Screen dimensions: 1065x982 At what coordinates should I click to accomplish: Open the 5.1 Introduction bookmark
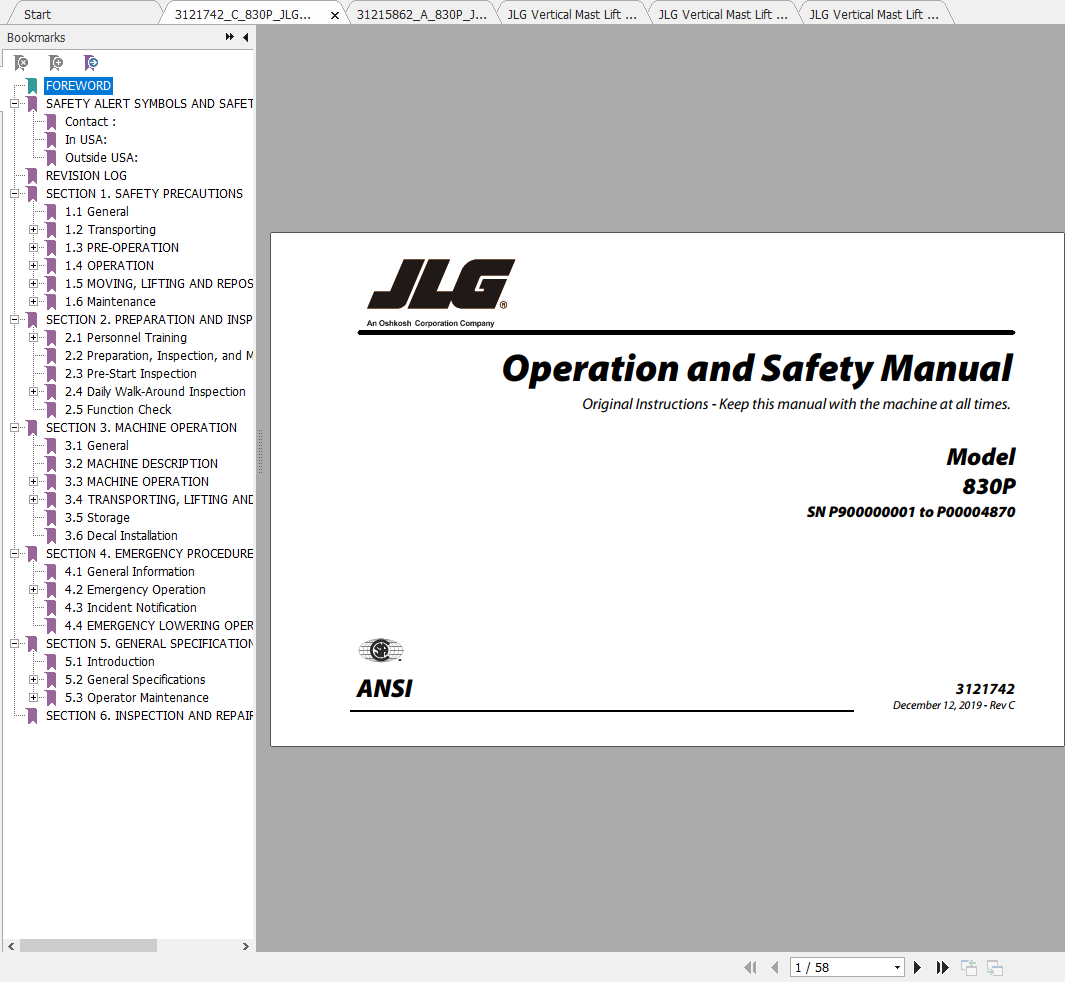(x=109, y=661)
